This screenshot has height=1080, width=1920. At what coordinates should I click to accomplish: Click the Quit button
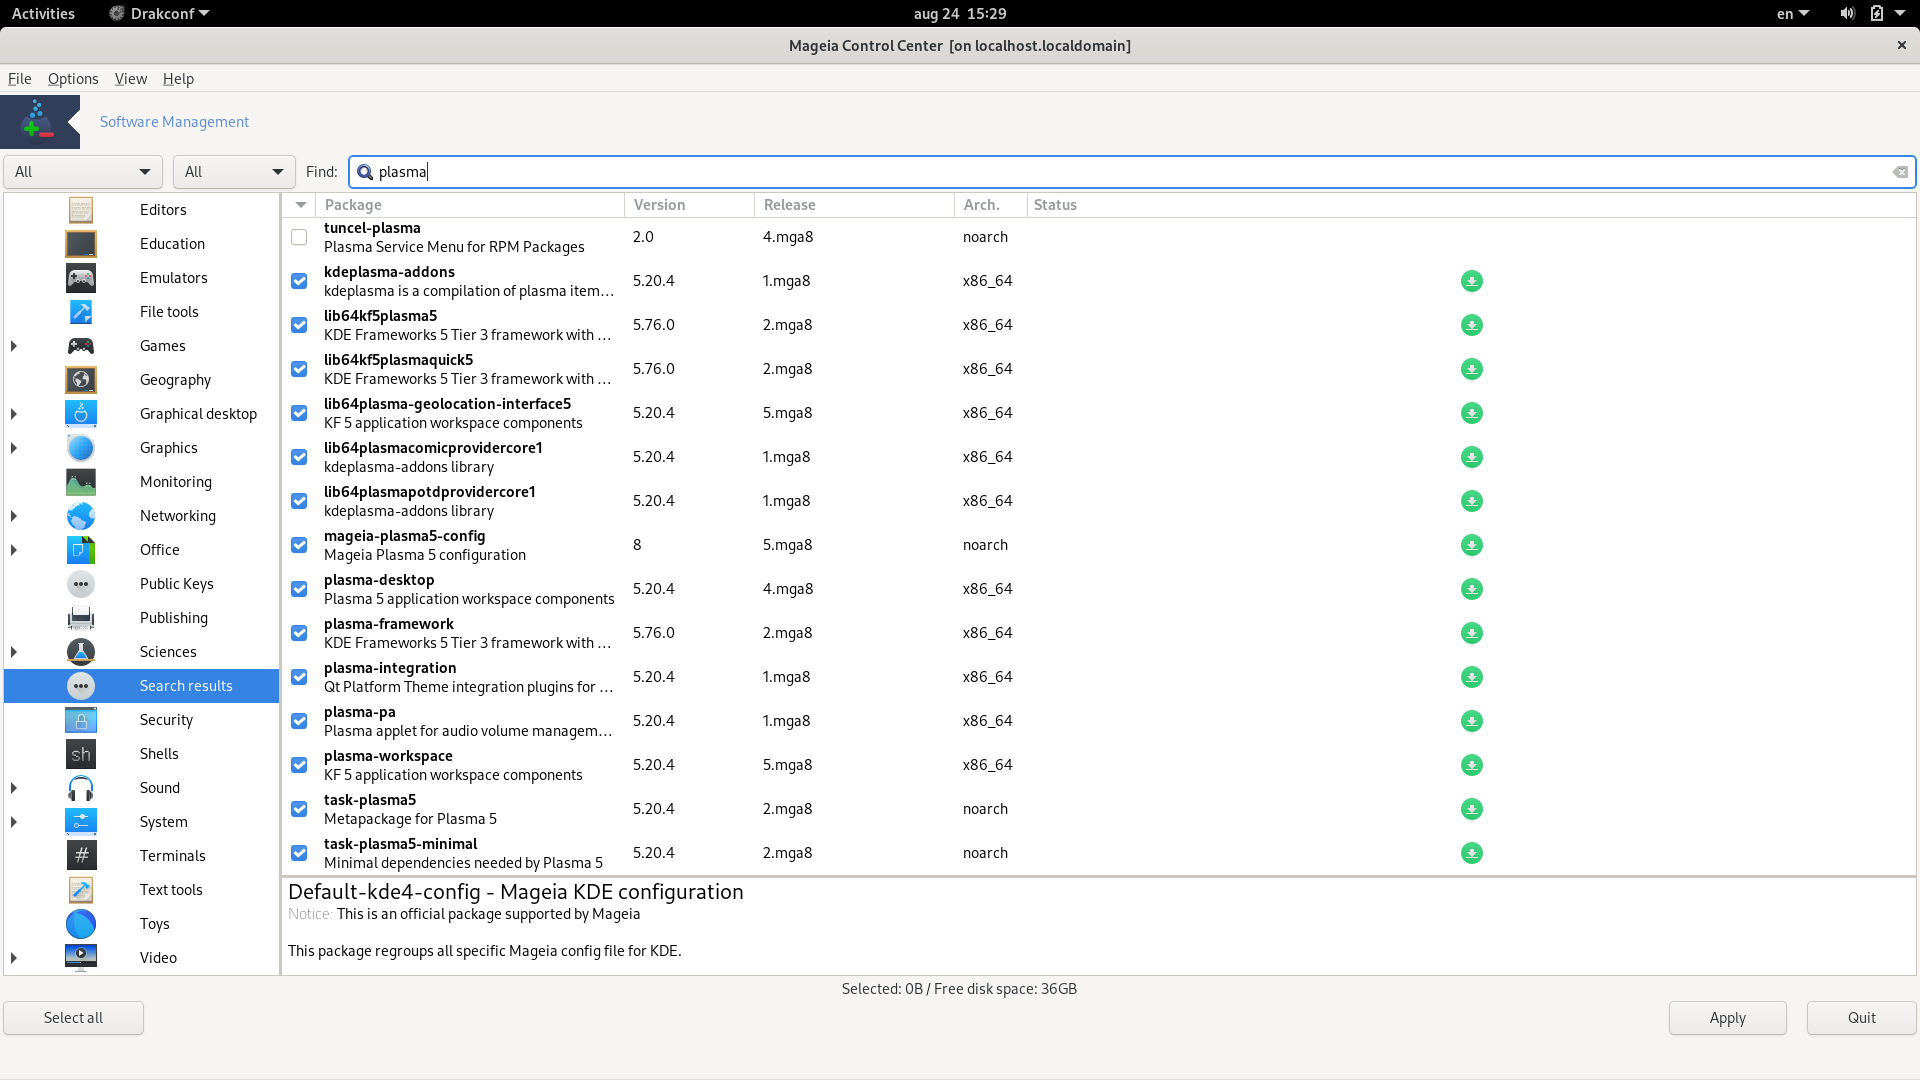(x=1861, y=1018)
